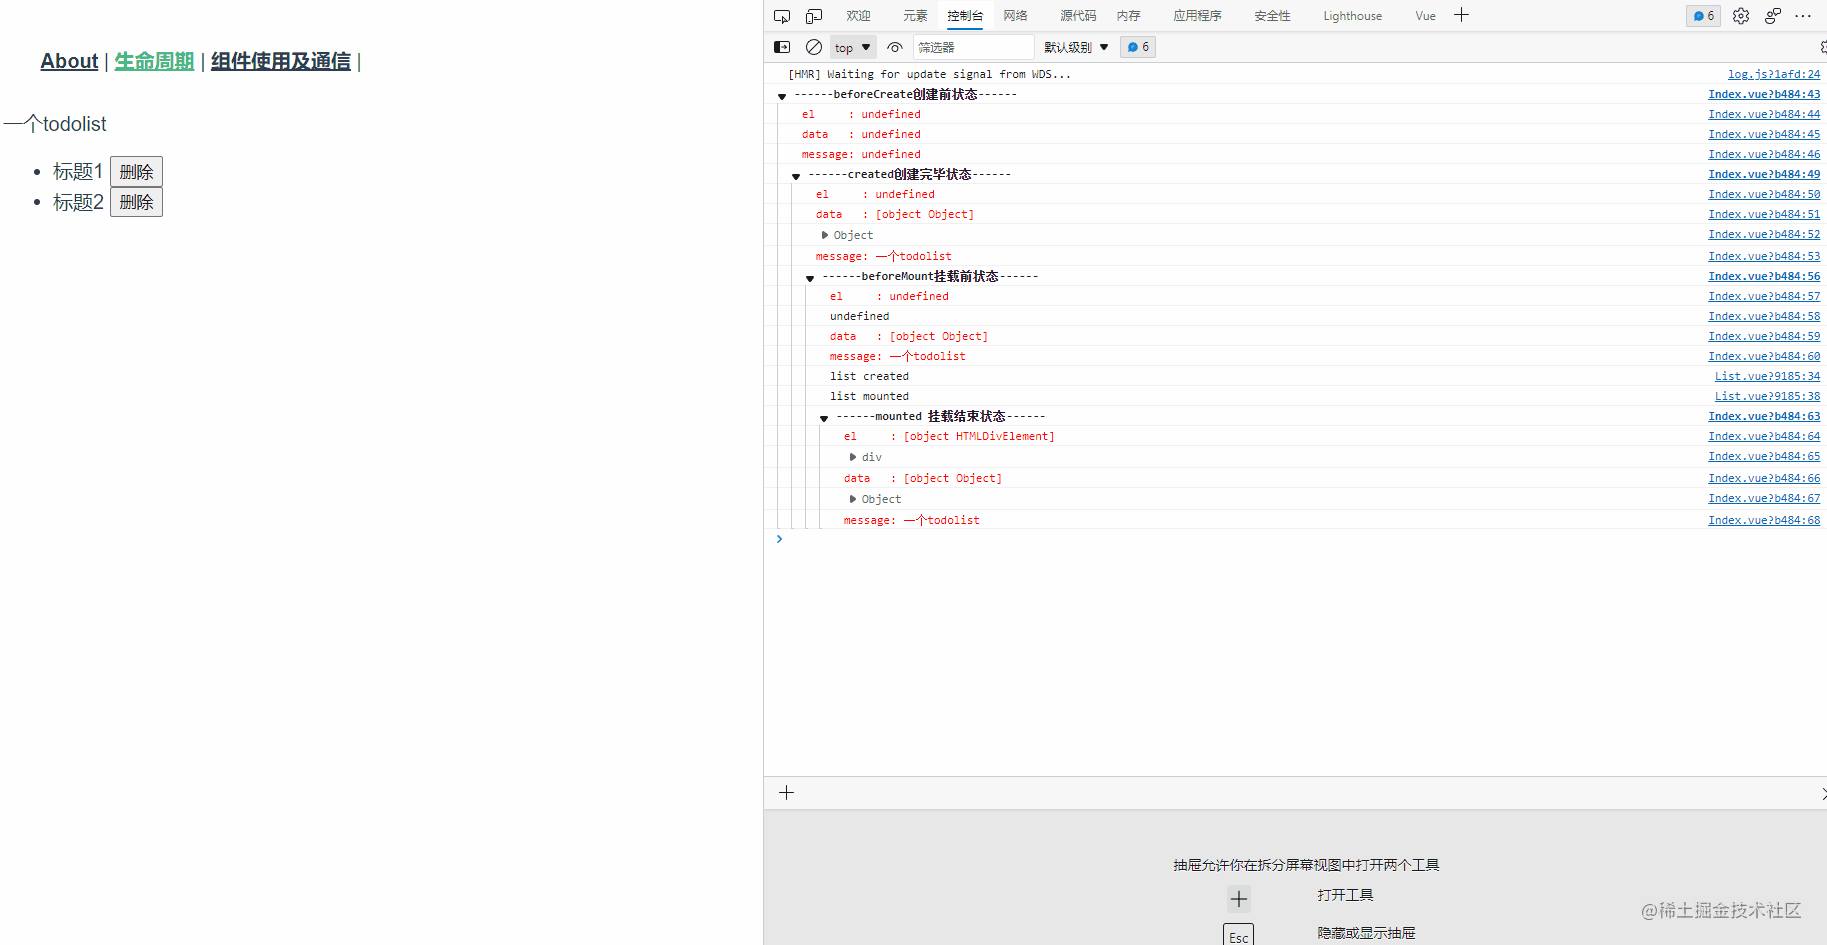This screenshot has height=945, width=1827.
Task: Open the 安全性 tab
Action: click(x=1272, y=16)
